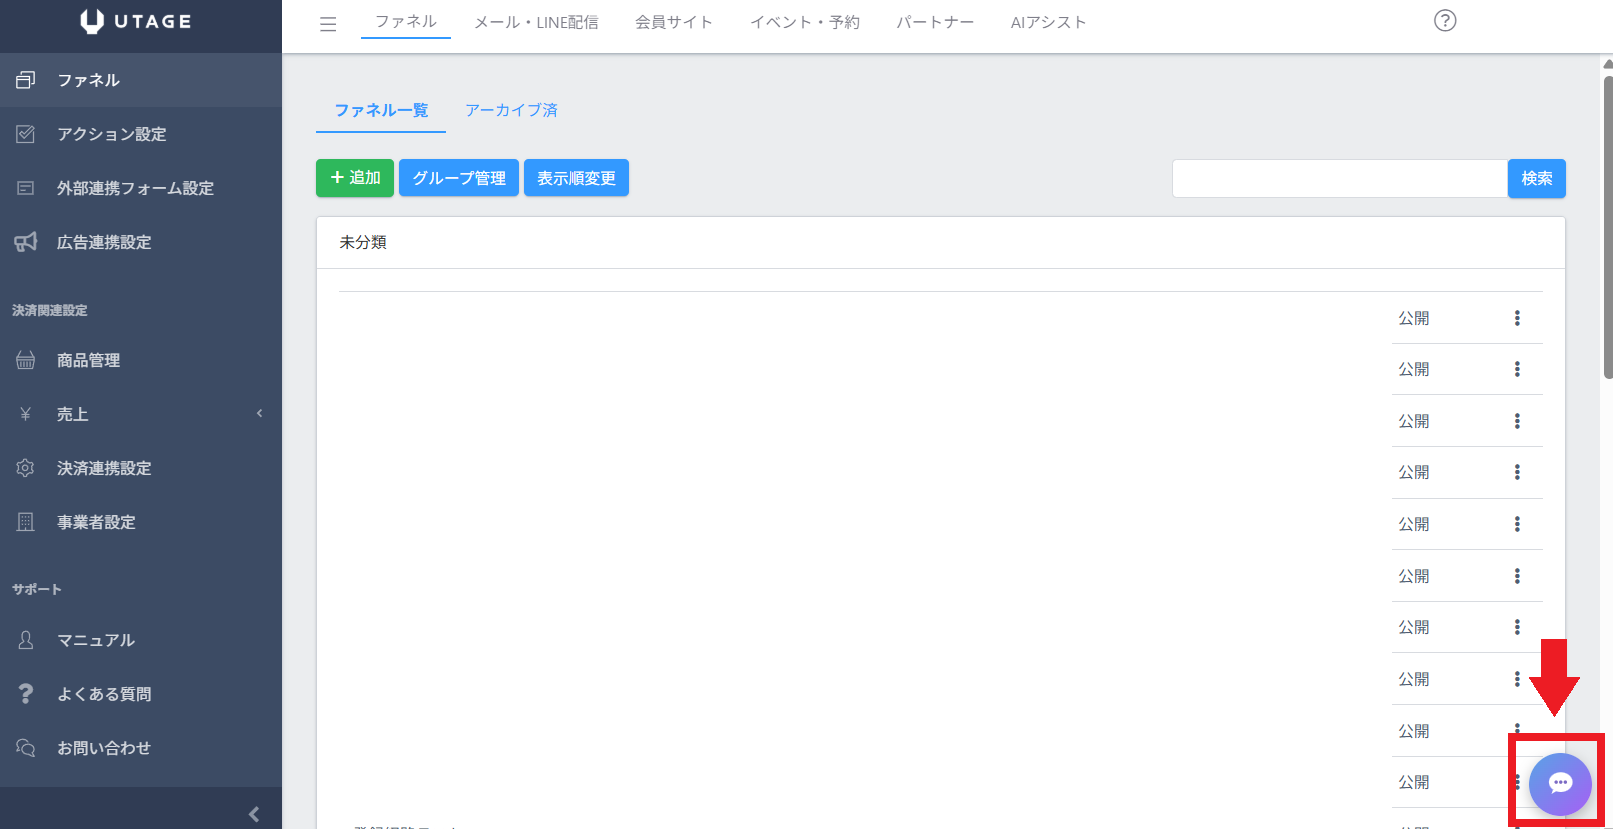Open the first row's three-dot menu
Screen dimensions: 1617x829
(1517, 318)
